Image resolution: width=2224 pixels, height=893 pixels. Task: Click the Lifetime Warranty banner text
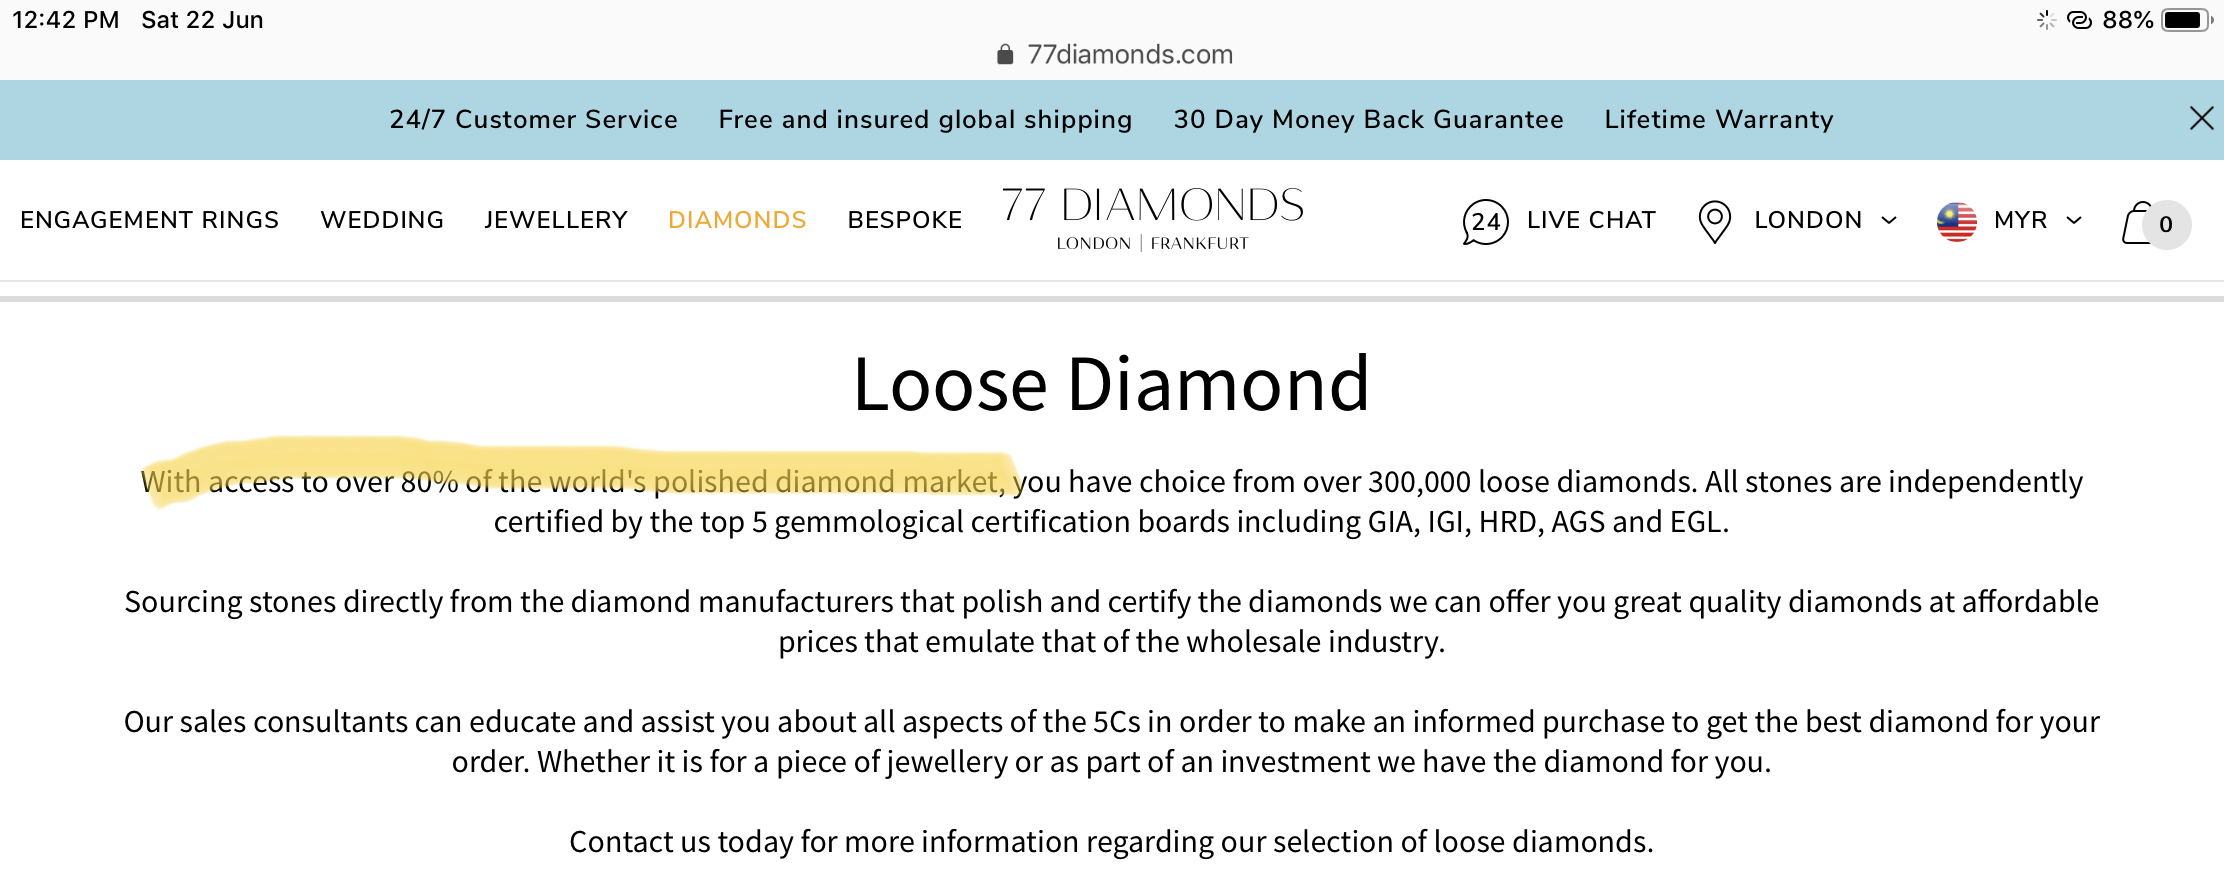(1719, 119)
